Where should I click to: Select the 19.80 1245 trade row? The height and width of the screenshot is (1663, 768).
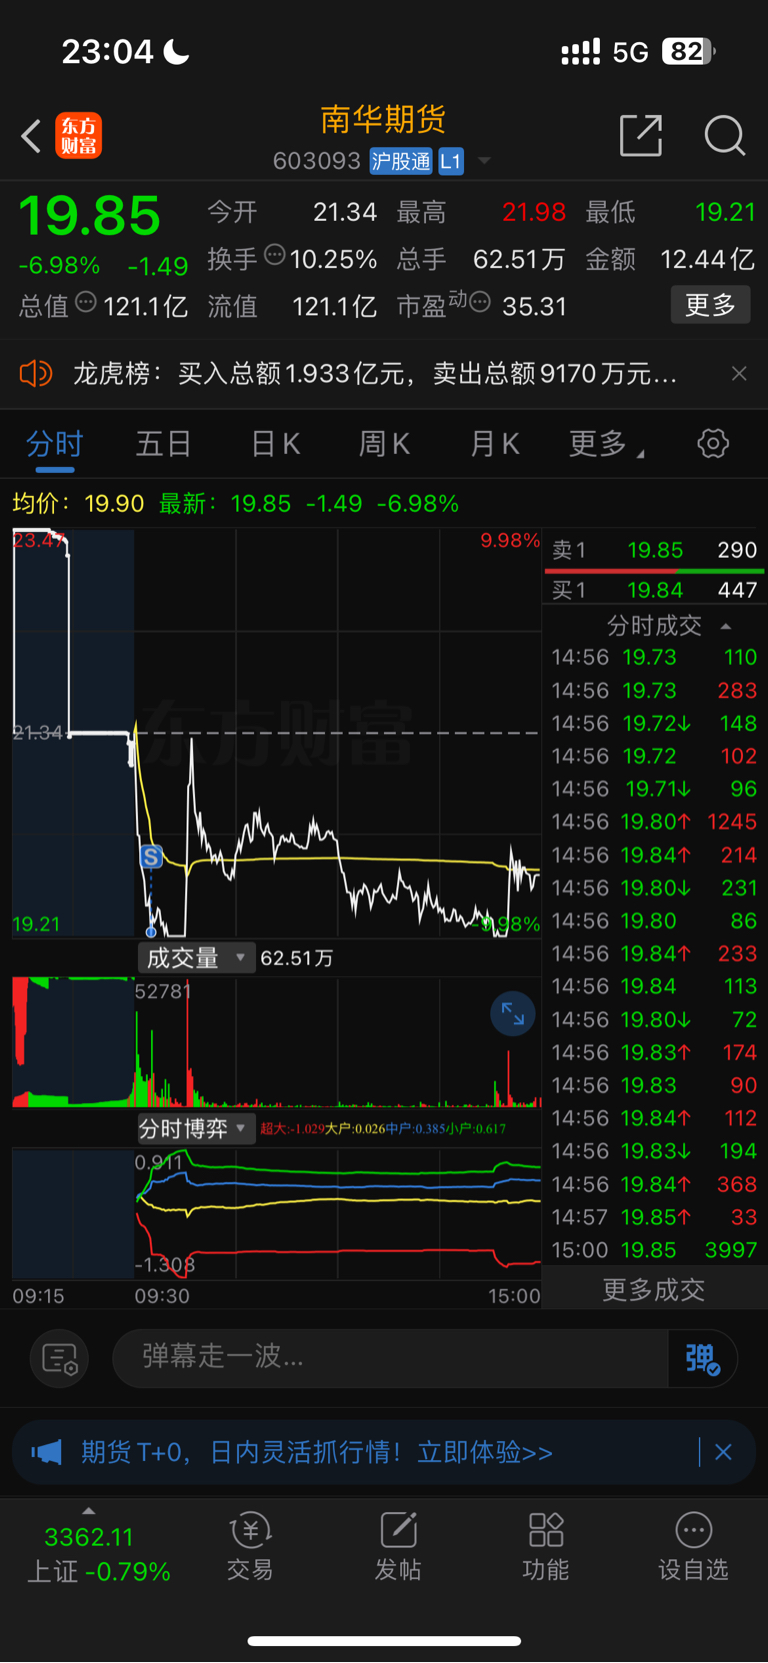(x=654, y=822)
